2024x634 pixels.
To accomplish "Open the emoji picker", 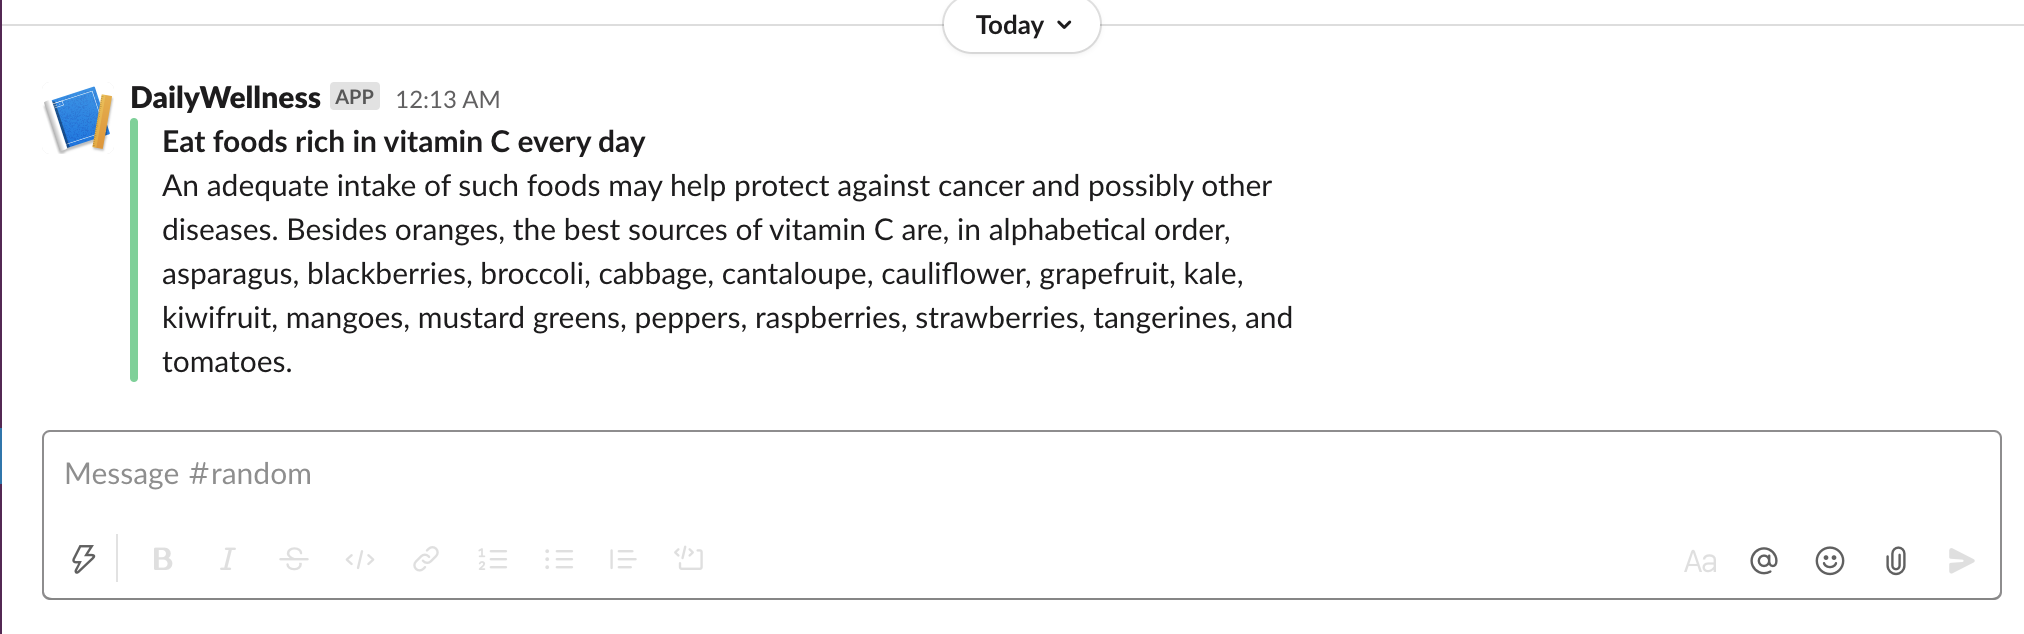I will (1829, 561).
